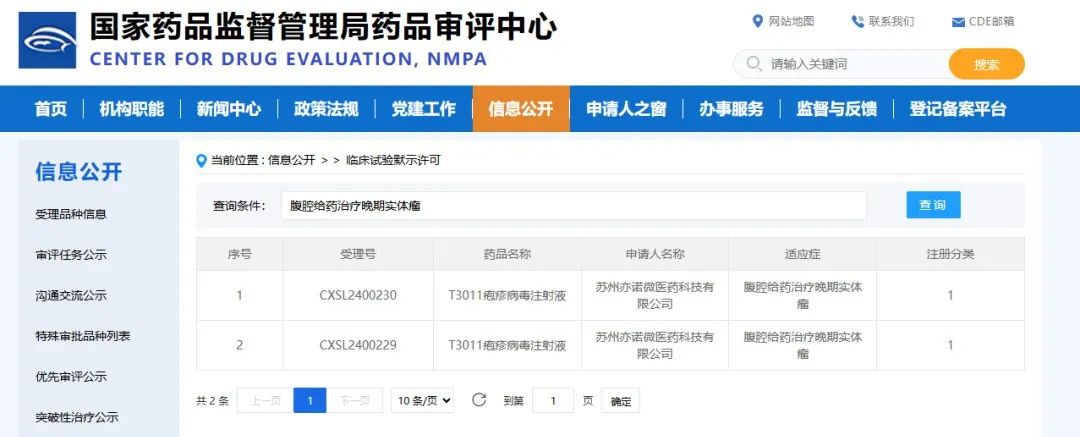
Task: Click the blue 查询 button
Action: (933, 205)
